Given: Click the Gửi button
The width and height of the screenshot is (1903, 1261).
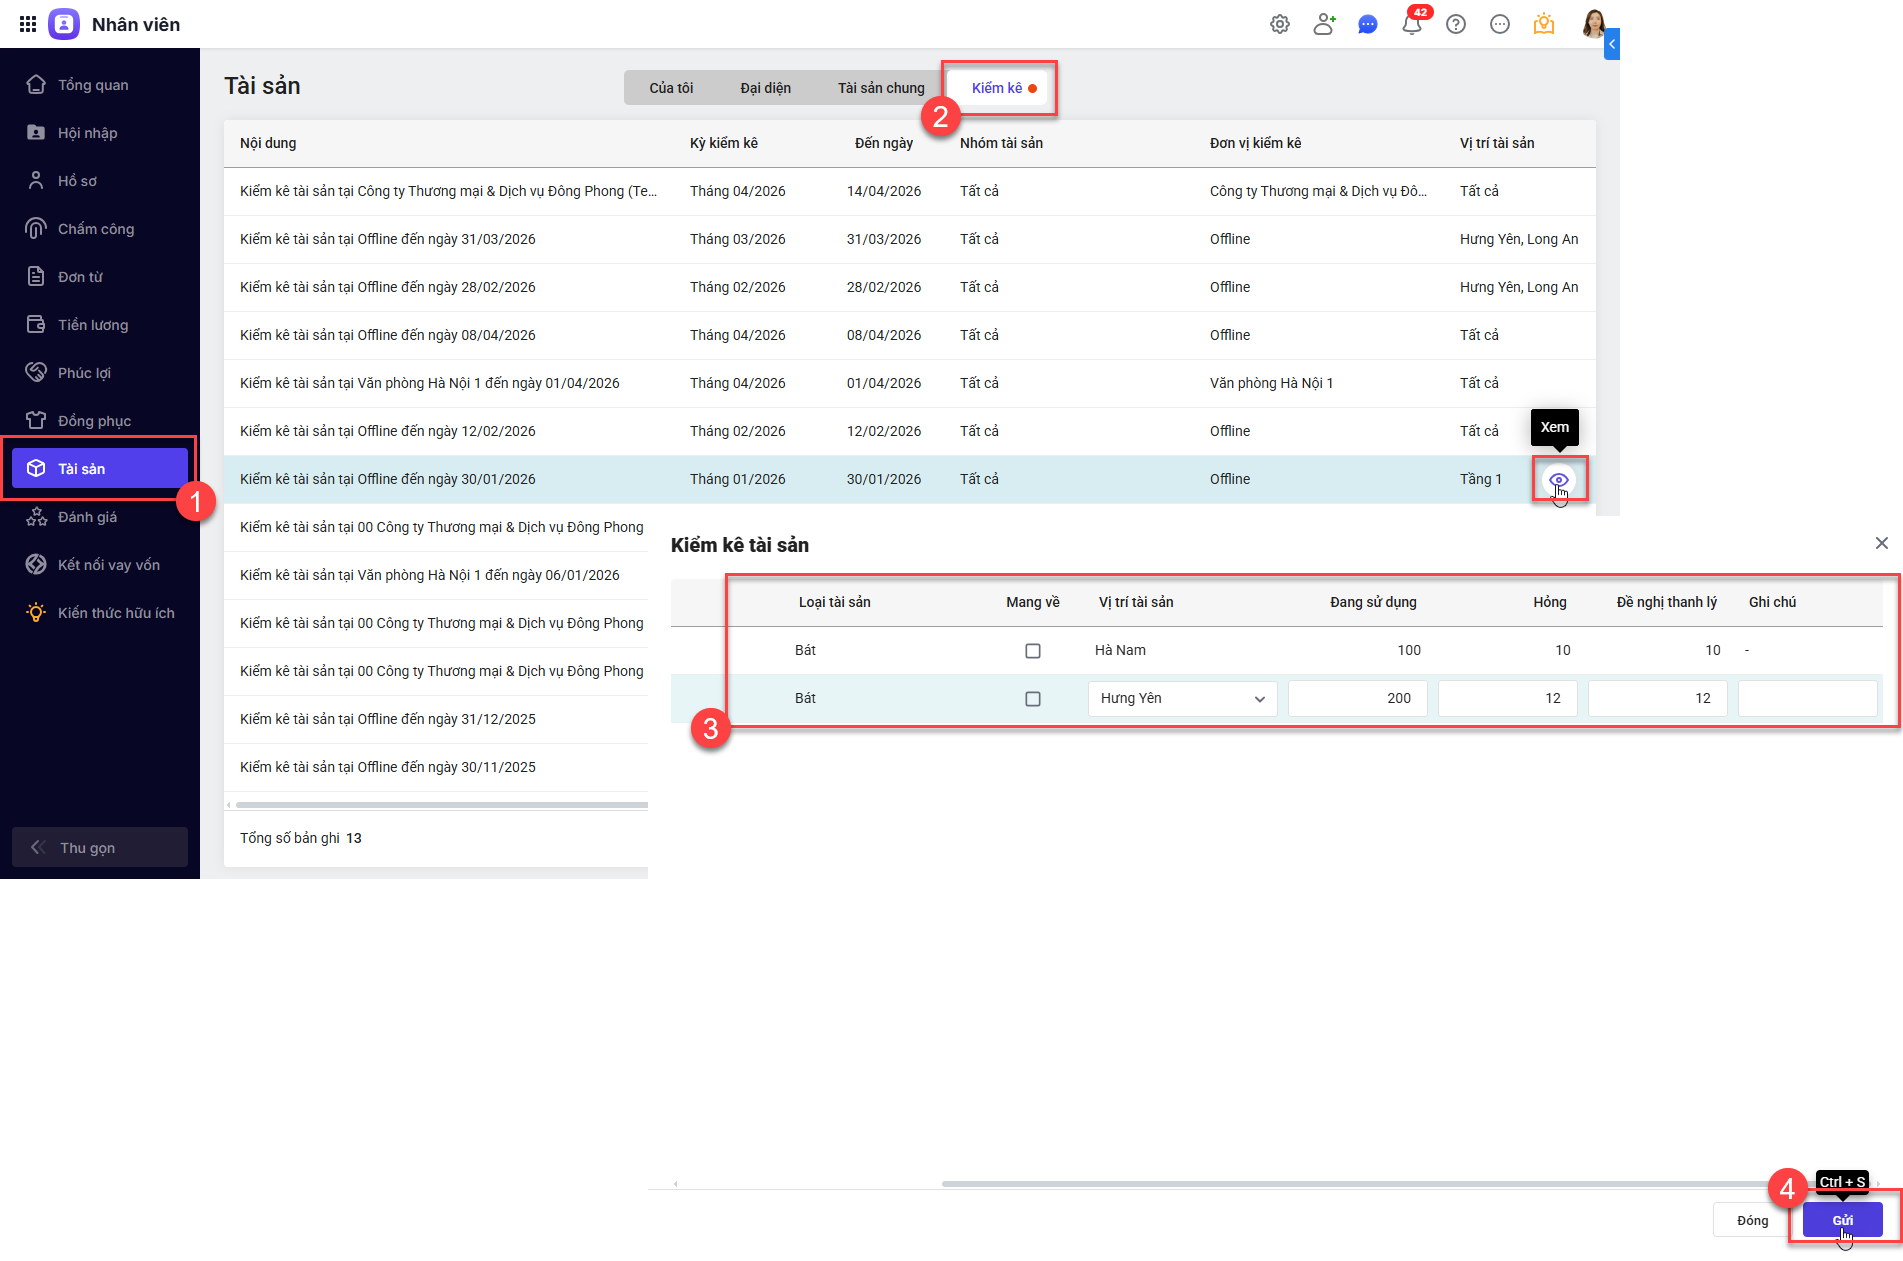Looking at the screenshot, I should coord(1841,1220).
